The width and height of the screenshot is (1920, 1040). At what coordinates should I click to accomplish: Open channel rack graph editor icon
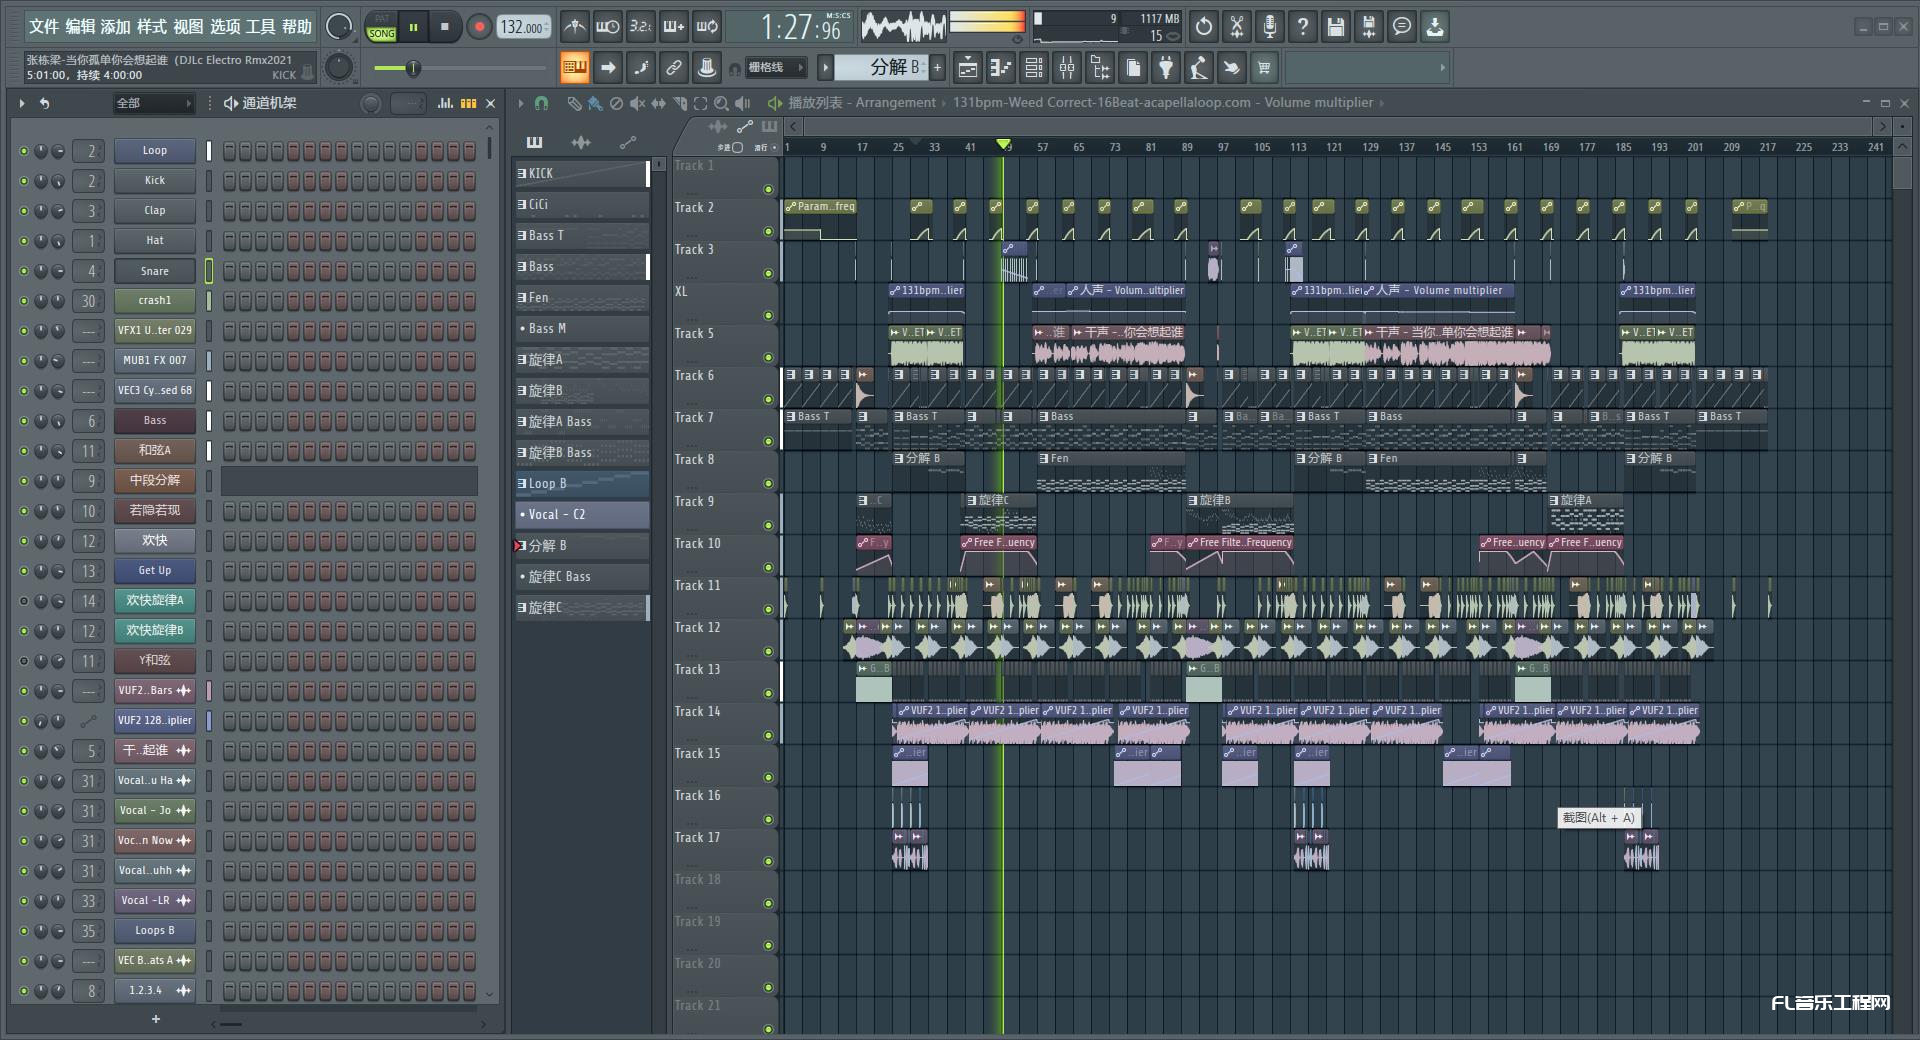[446, 103]
